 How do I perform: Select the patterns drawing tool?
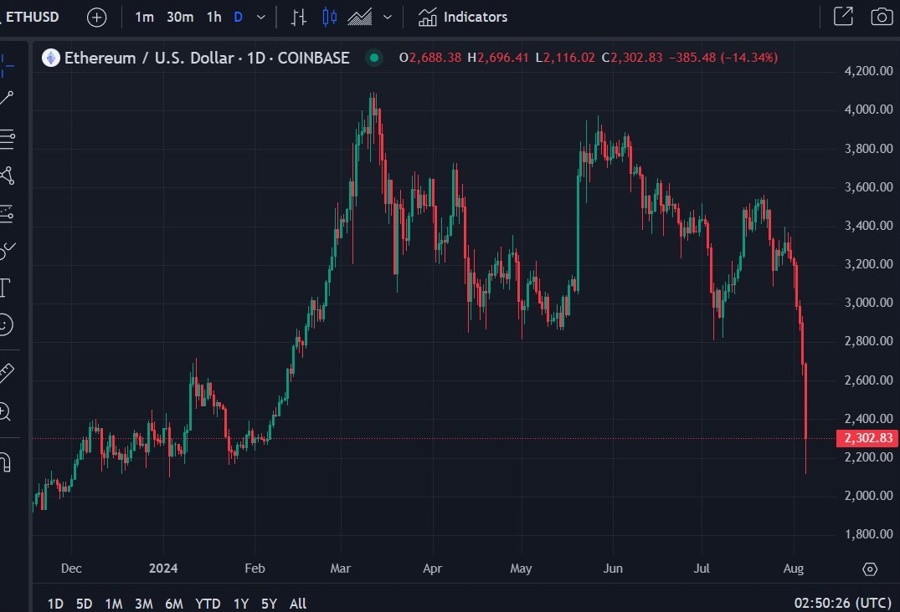pyautogui.click(x=7, y=176)
